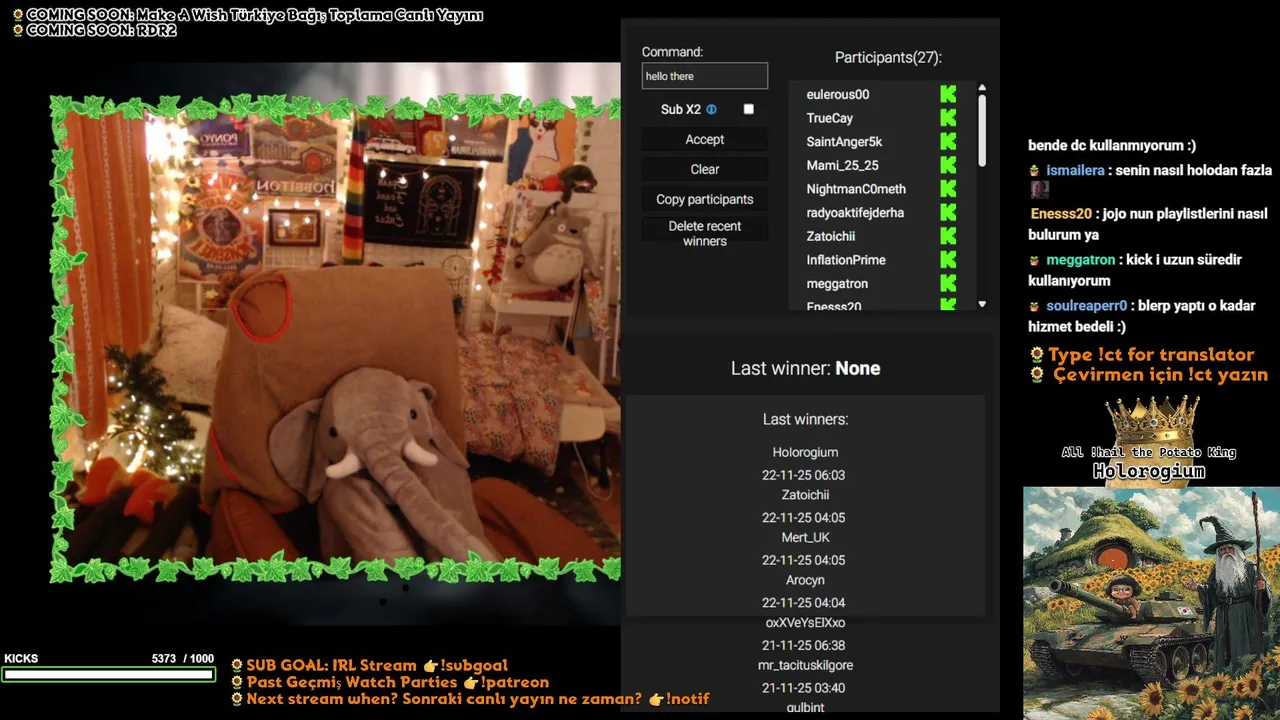Click Arocyn in Last winners list
The height and width of the screenshot is (720, 1280).
point(805,580)
